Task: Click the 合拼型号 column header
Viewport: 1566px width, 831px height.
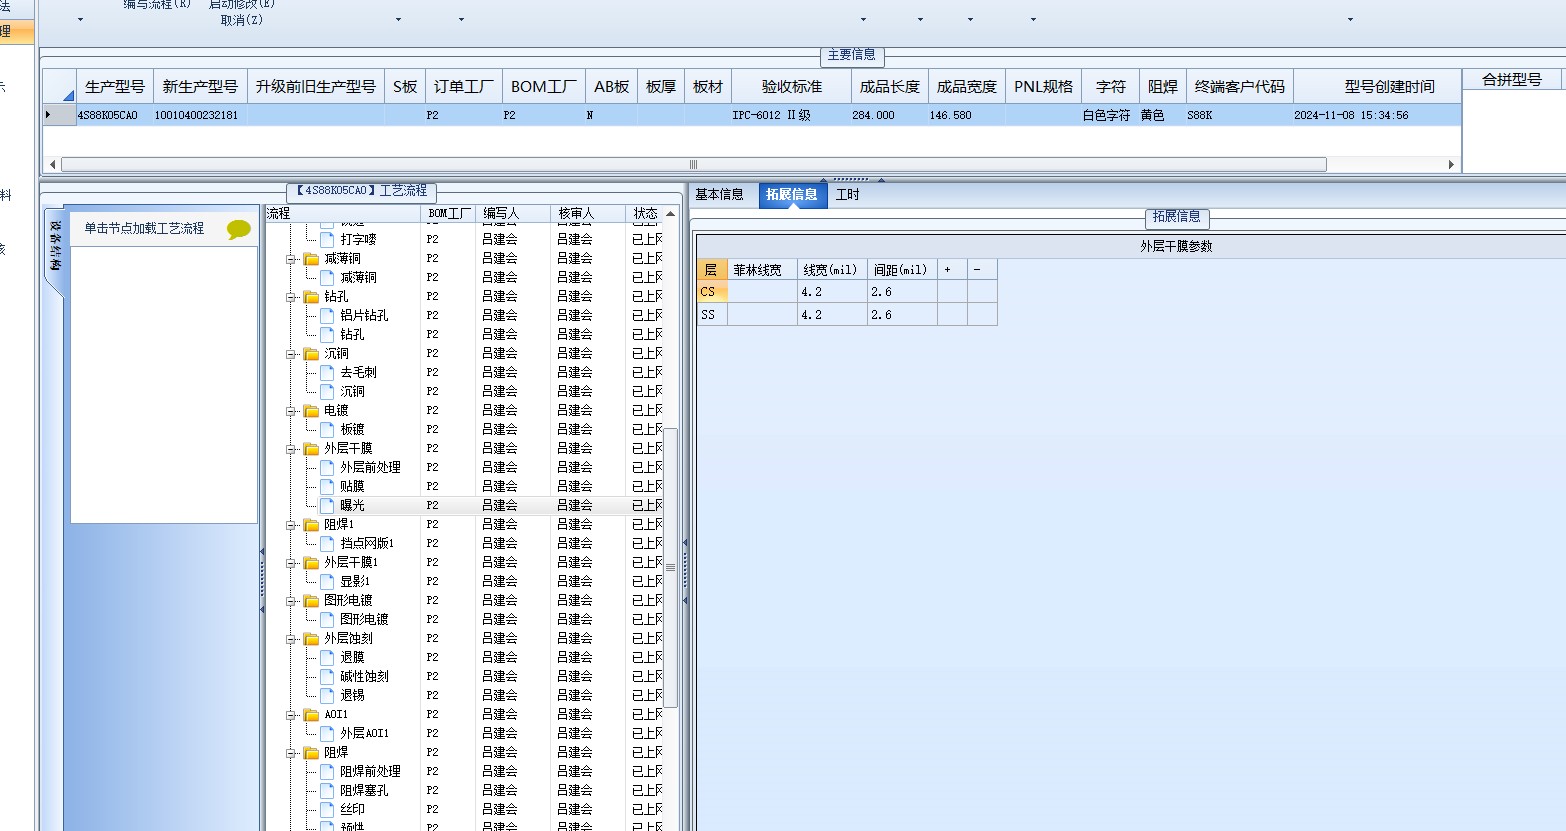Action: pos(1512,80)
